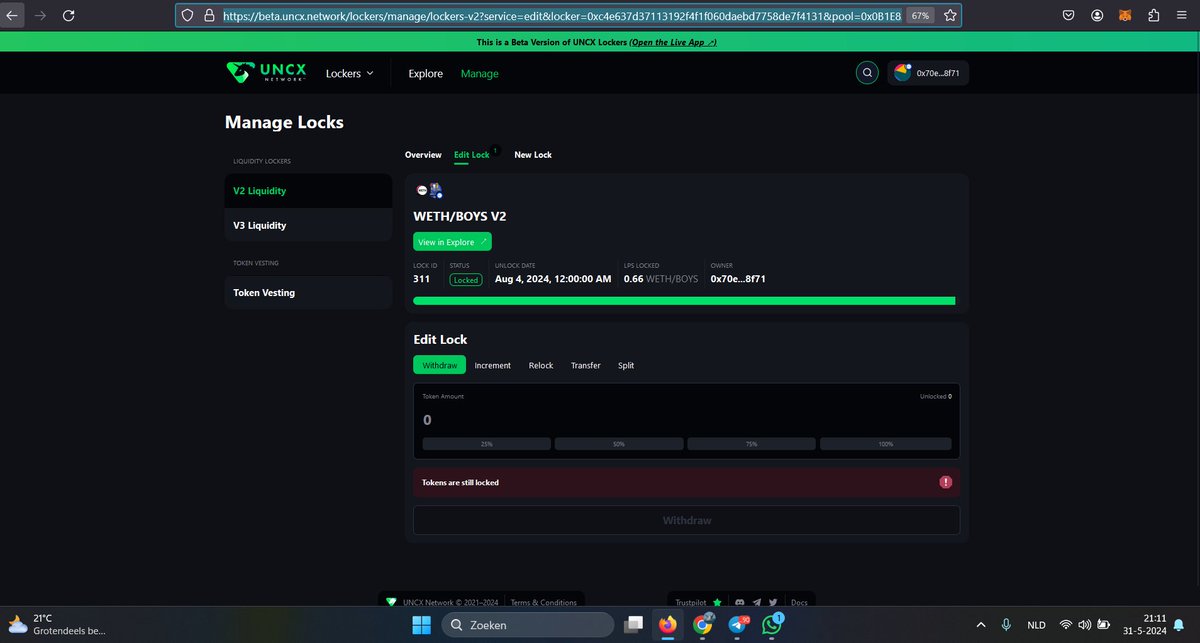The image size is (1200, 643).
Task: Select the Edit Lock tab
Action: (472, 155)
